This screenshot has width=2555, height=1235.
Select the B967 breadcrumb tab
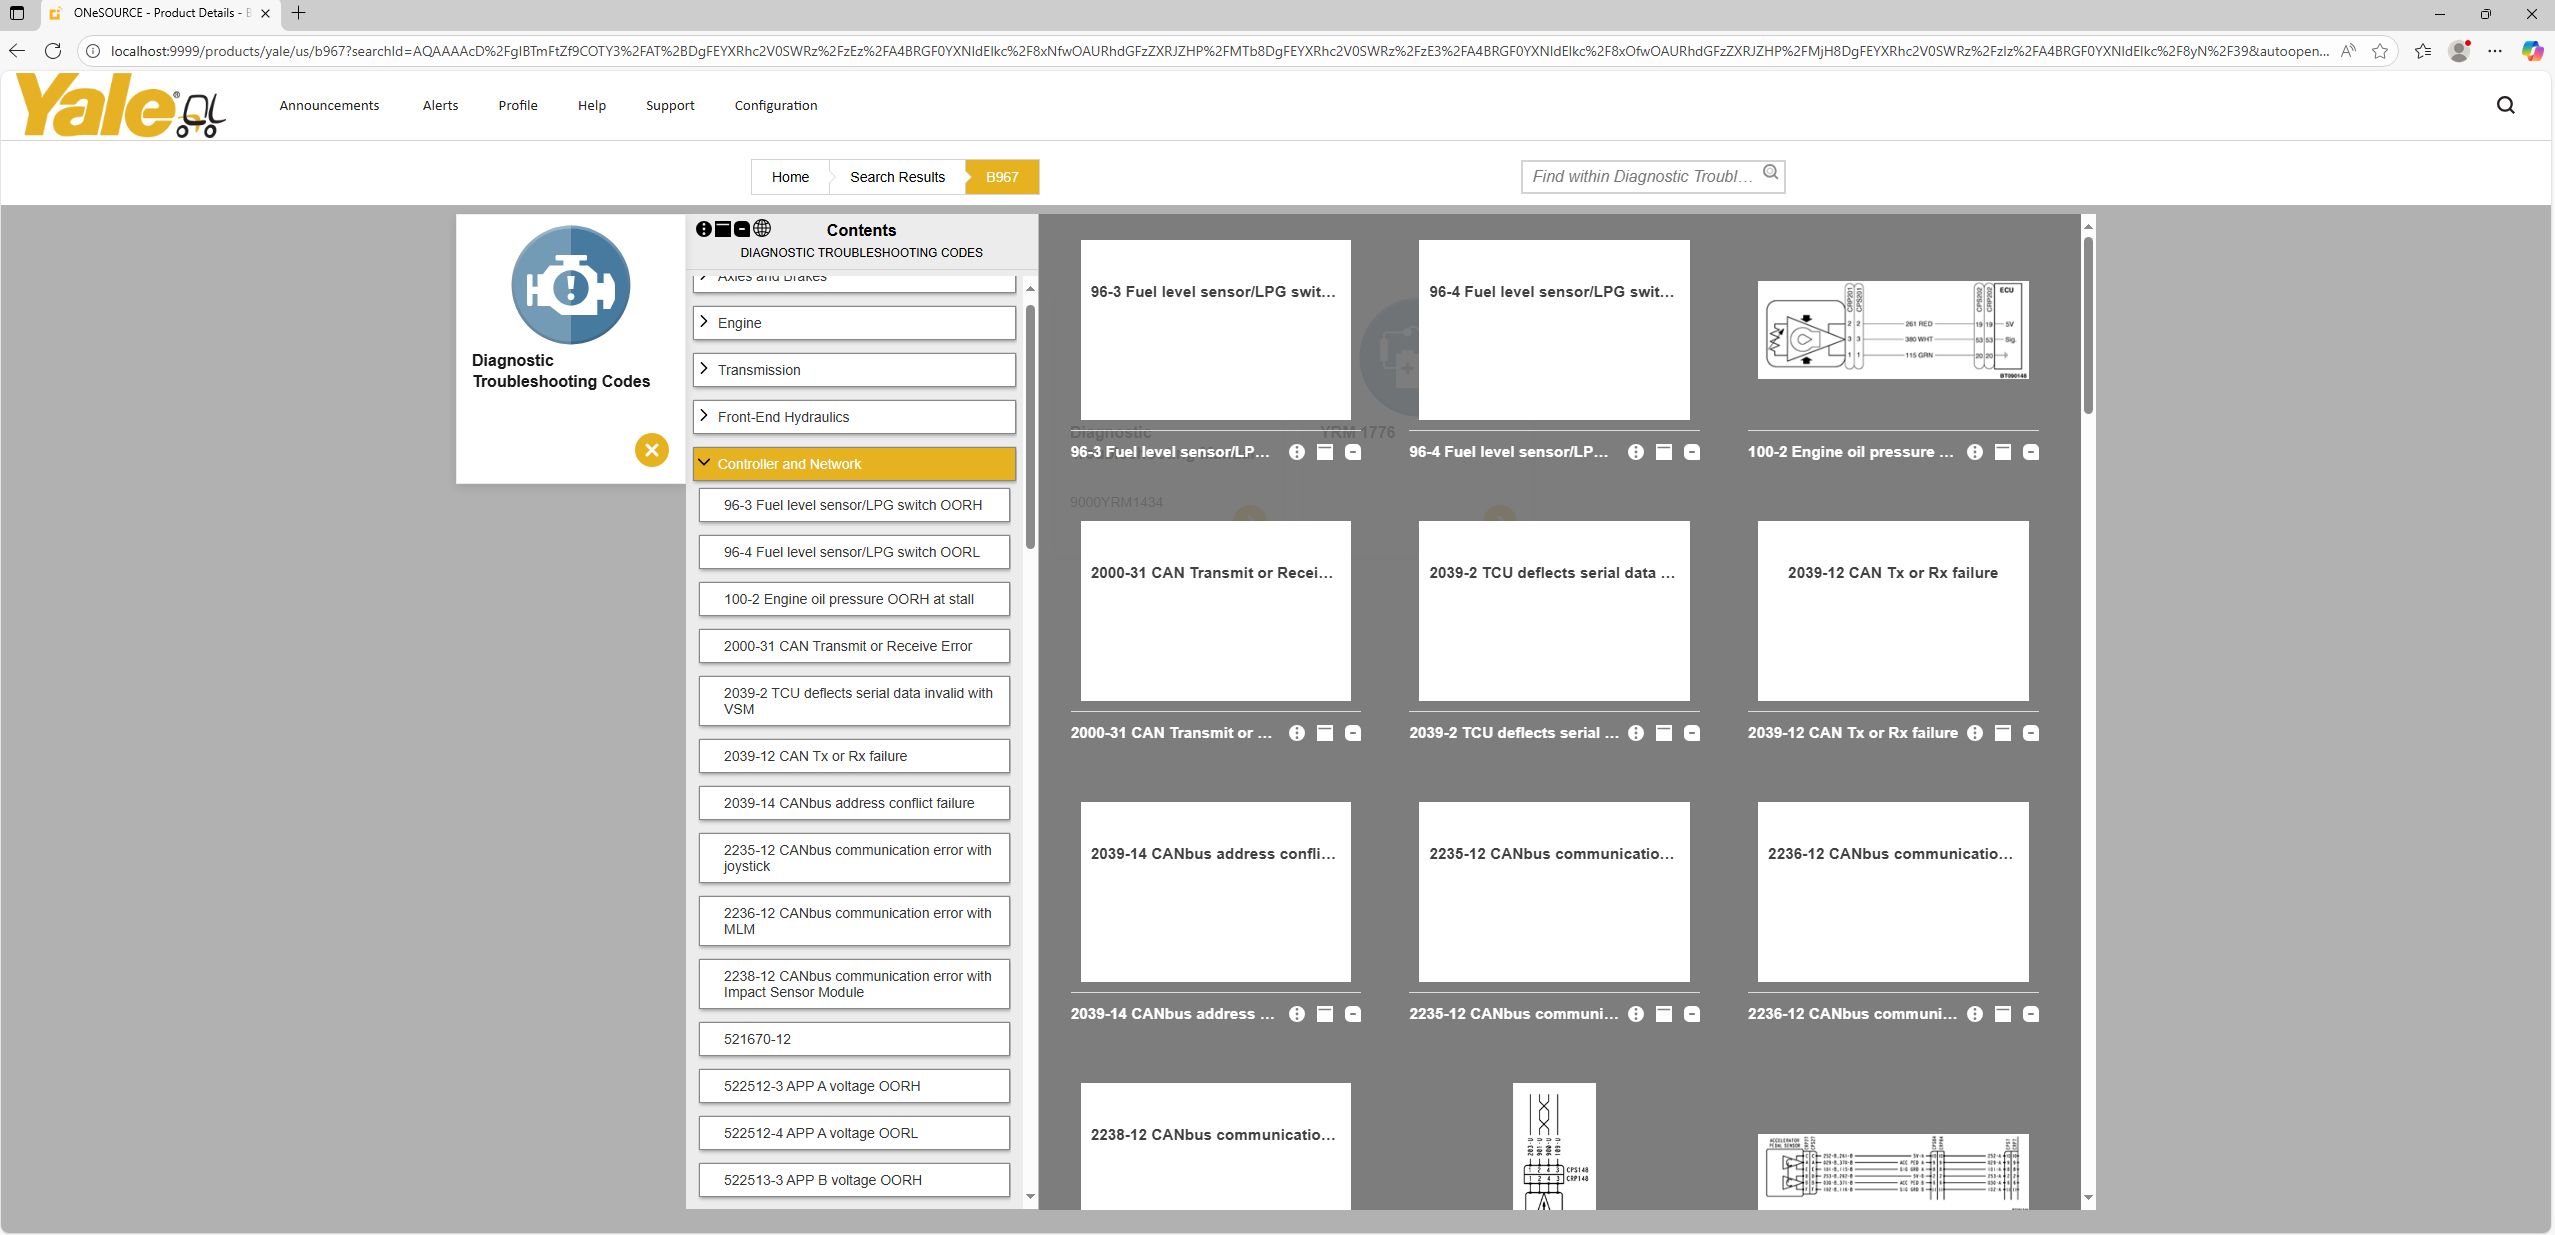click(1001, 176)
